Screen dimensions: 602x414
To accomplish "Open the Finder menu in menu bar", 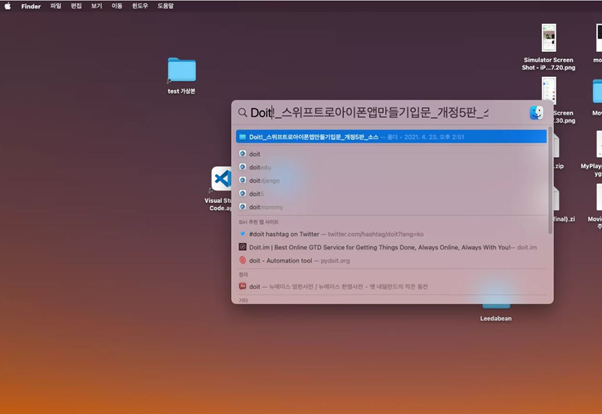I will point(31,6).
